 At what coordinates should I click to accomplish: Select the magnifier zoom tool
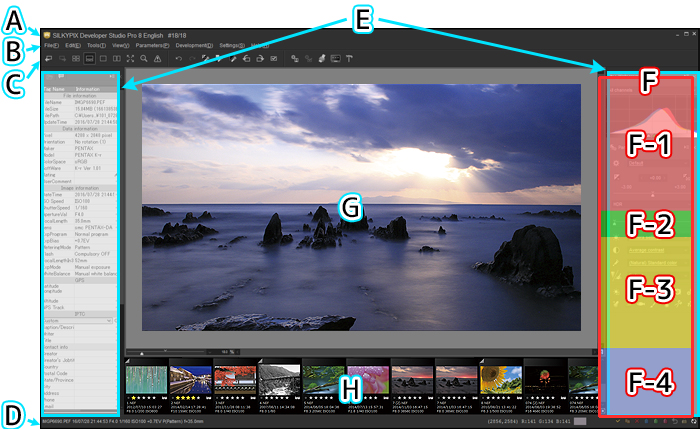(x=145, y=60)
